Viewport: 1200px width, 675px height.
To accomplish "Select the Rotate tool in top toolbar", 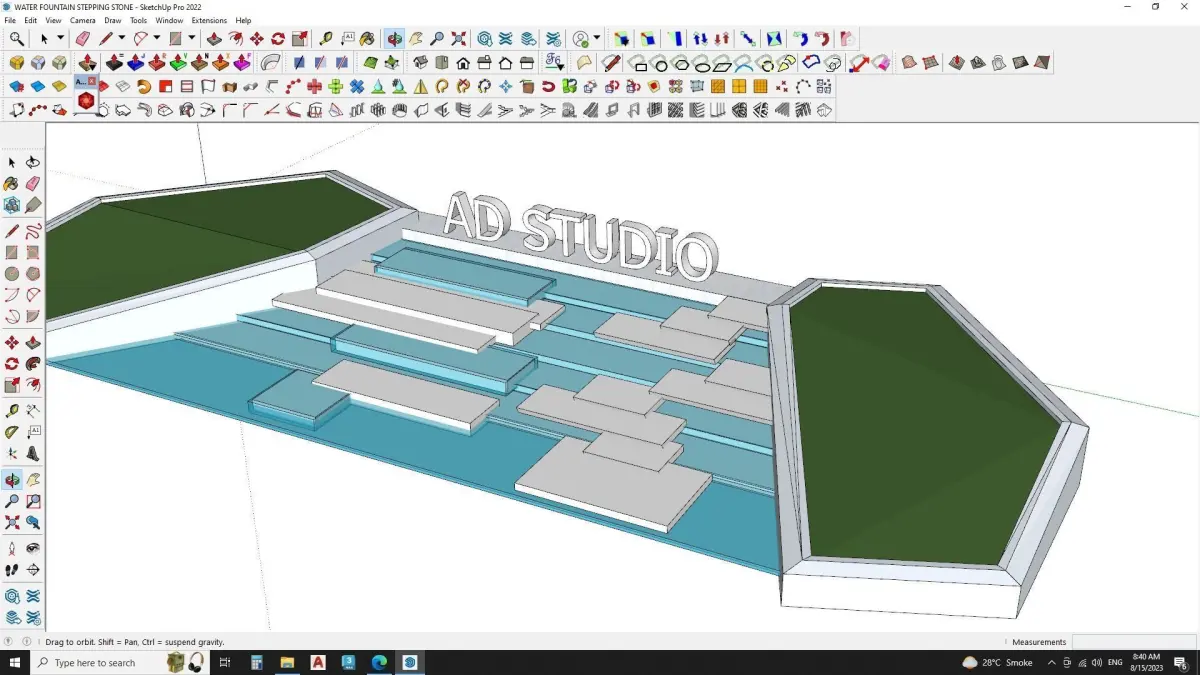I will tap(278, 39).
